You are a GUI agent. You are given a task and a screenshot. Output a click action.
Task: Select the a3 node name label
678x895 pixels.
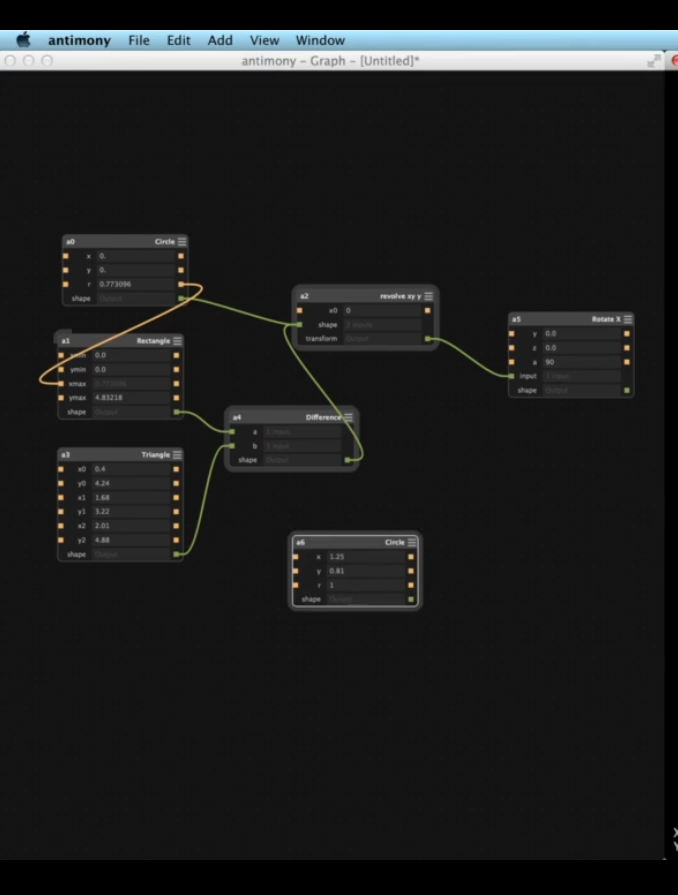[66, 455]
